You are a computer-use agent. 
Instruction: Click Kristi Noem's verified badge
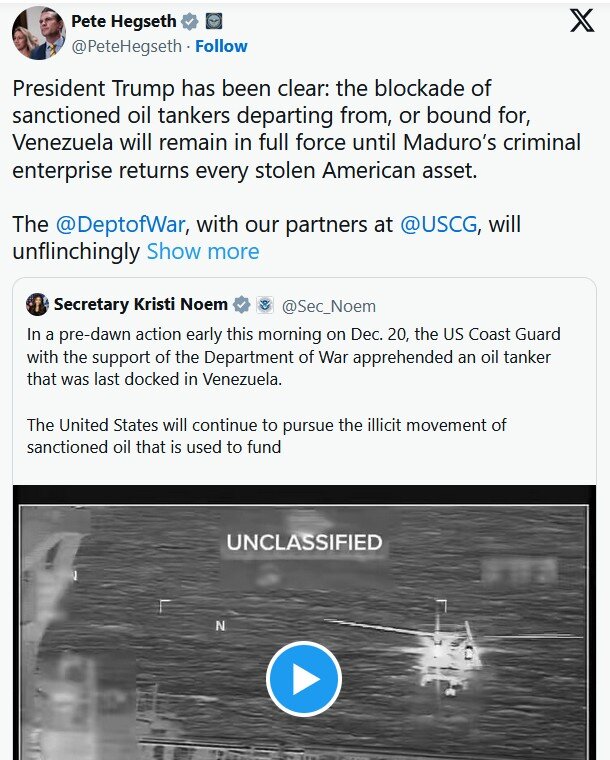coord(242,305)
